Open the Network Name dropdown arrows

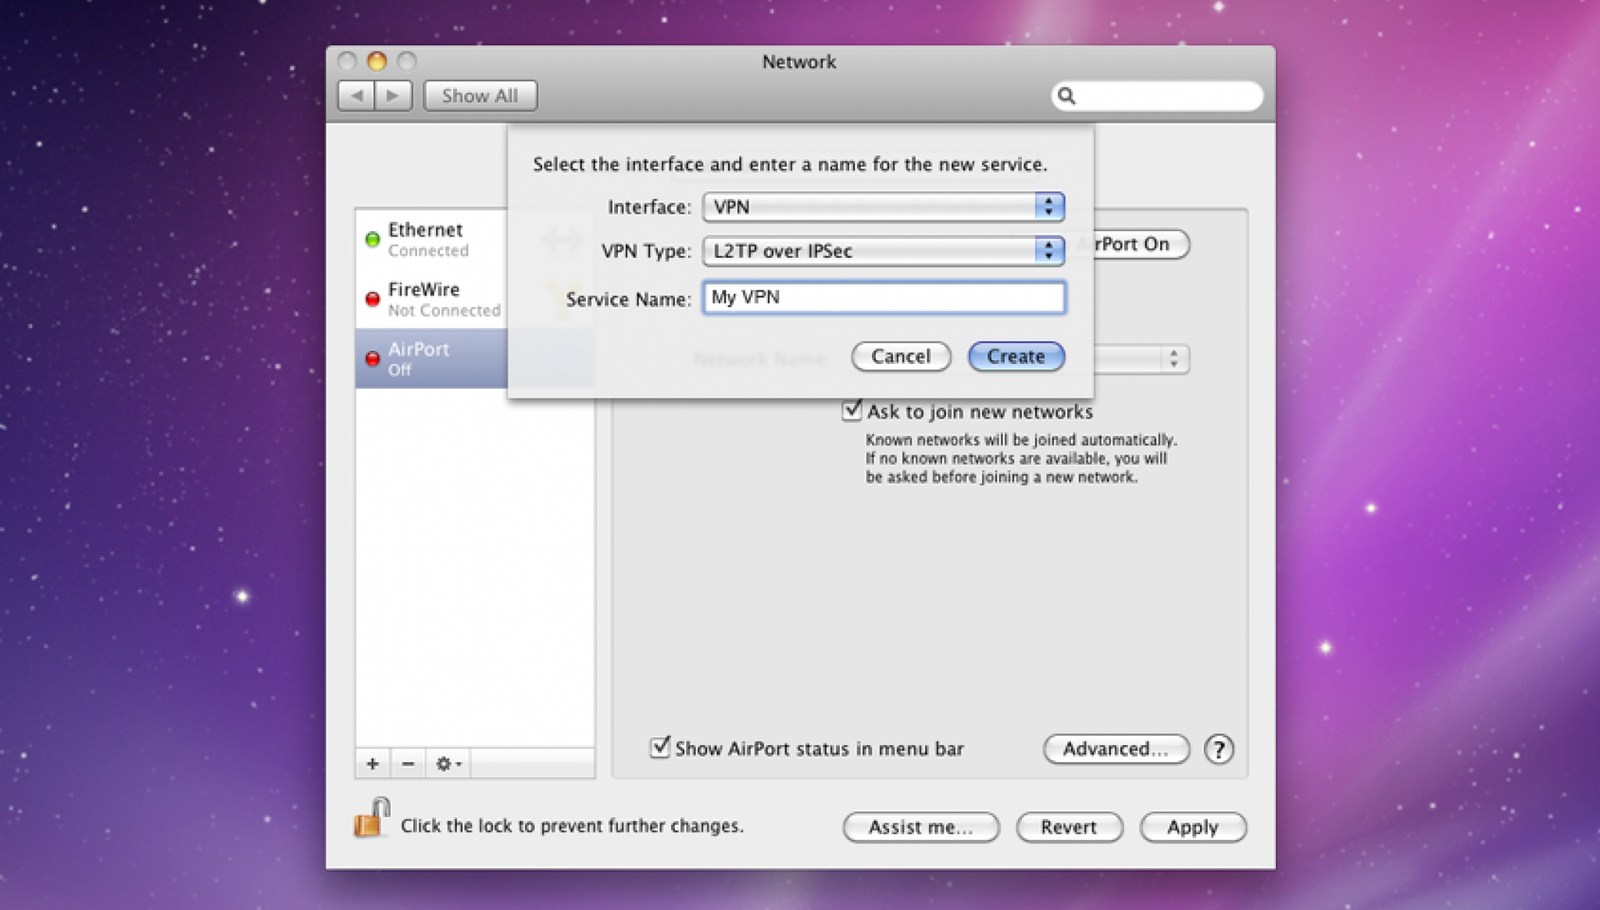1173,359
